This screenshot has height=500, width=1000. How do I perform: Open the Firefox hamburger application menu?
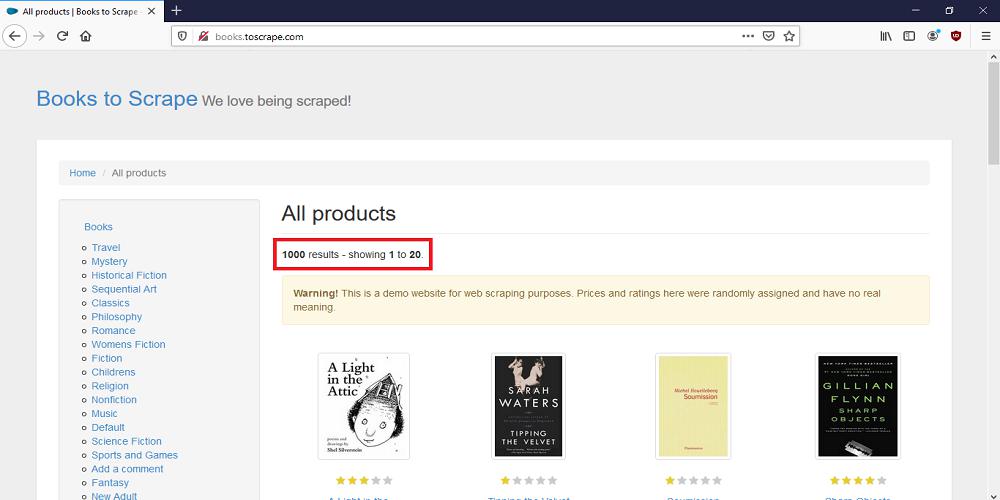[x=985, y=36]
